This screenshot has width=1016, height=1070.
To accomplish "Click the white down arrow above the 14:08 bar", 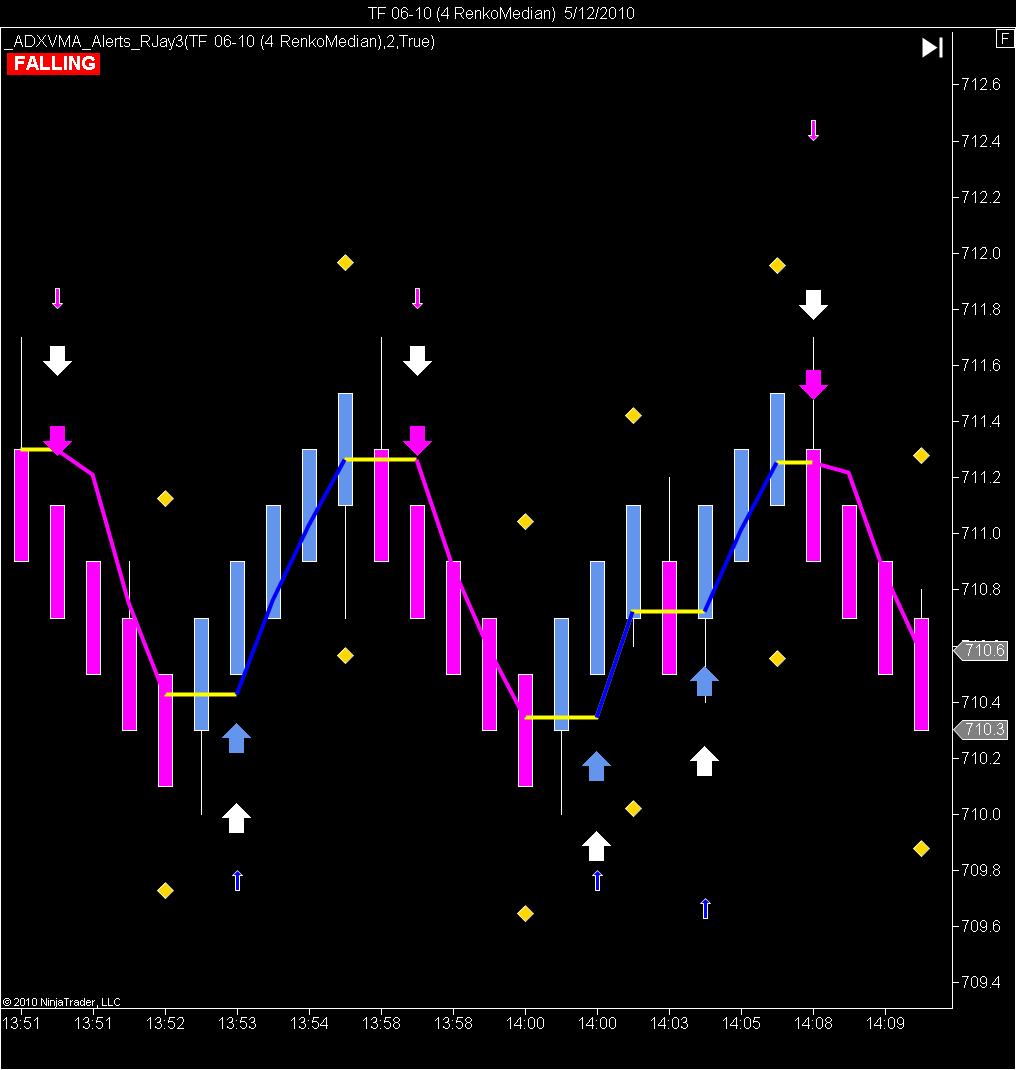I will point(813,304).
